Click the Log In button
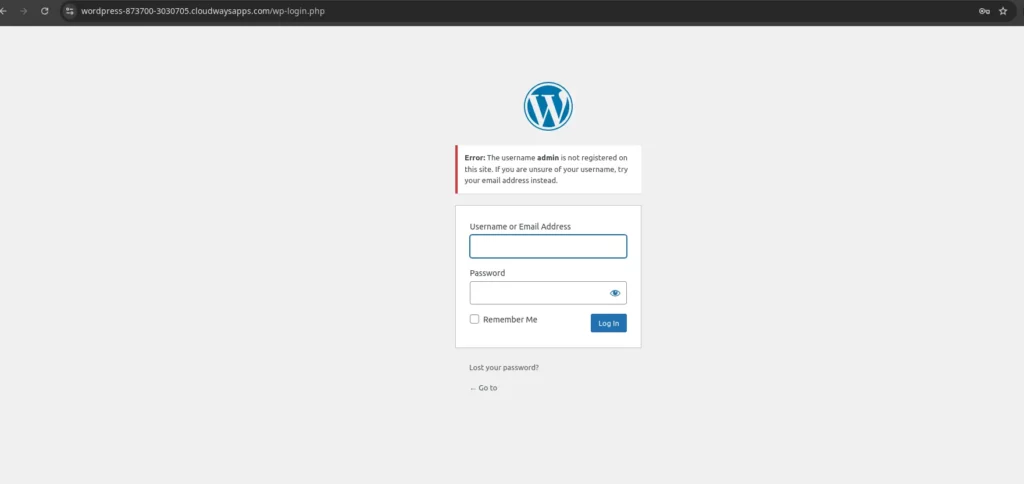This screenshot has width=1024, height=484. pyautogui.click(x=609, y=323)
